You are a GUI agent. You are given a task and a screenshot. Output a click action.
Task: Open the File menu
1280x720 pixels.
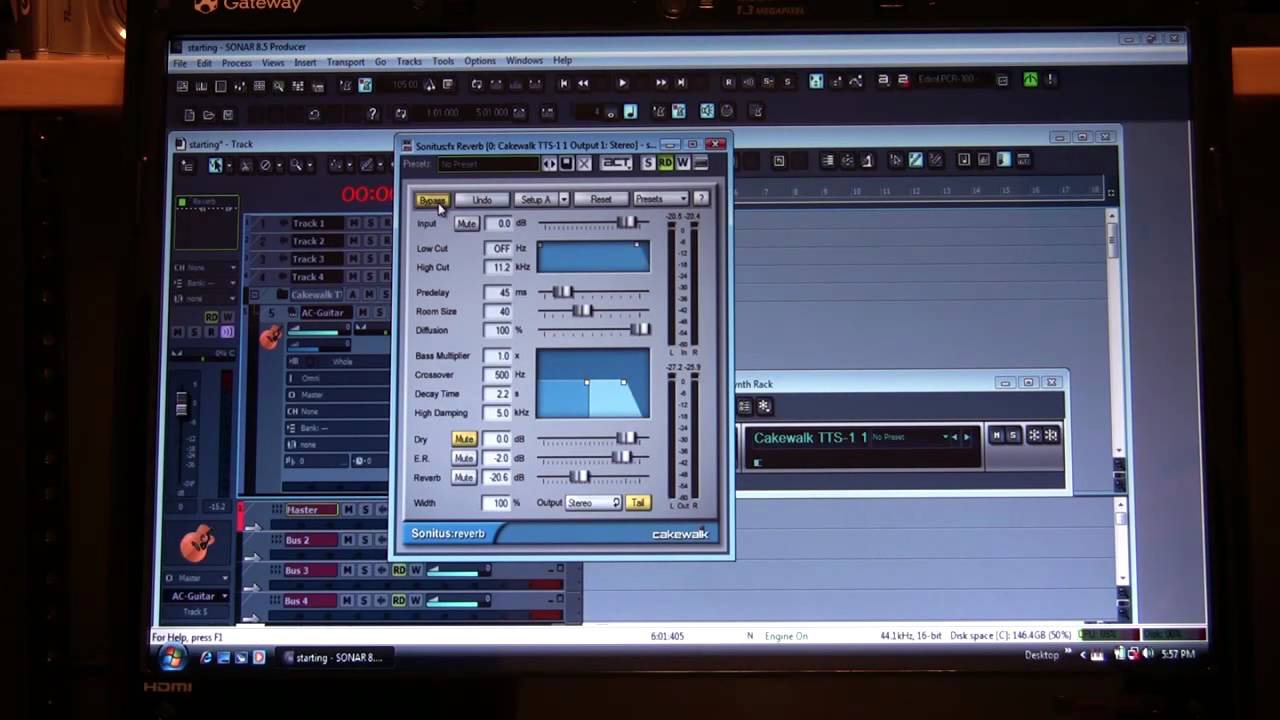(x=179, y=63)
